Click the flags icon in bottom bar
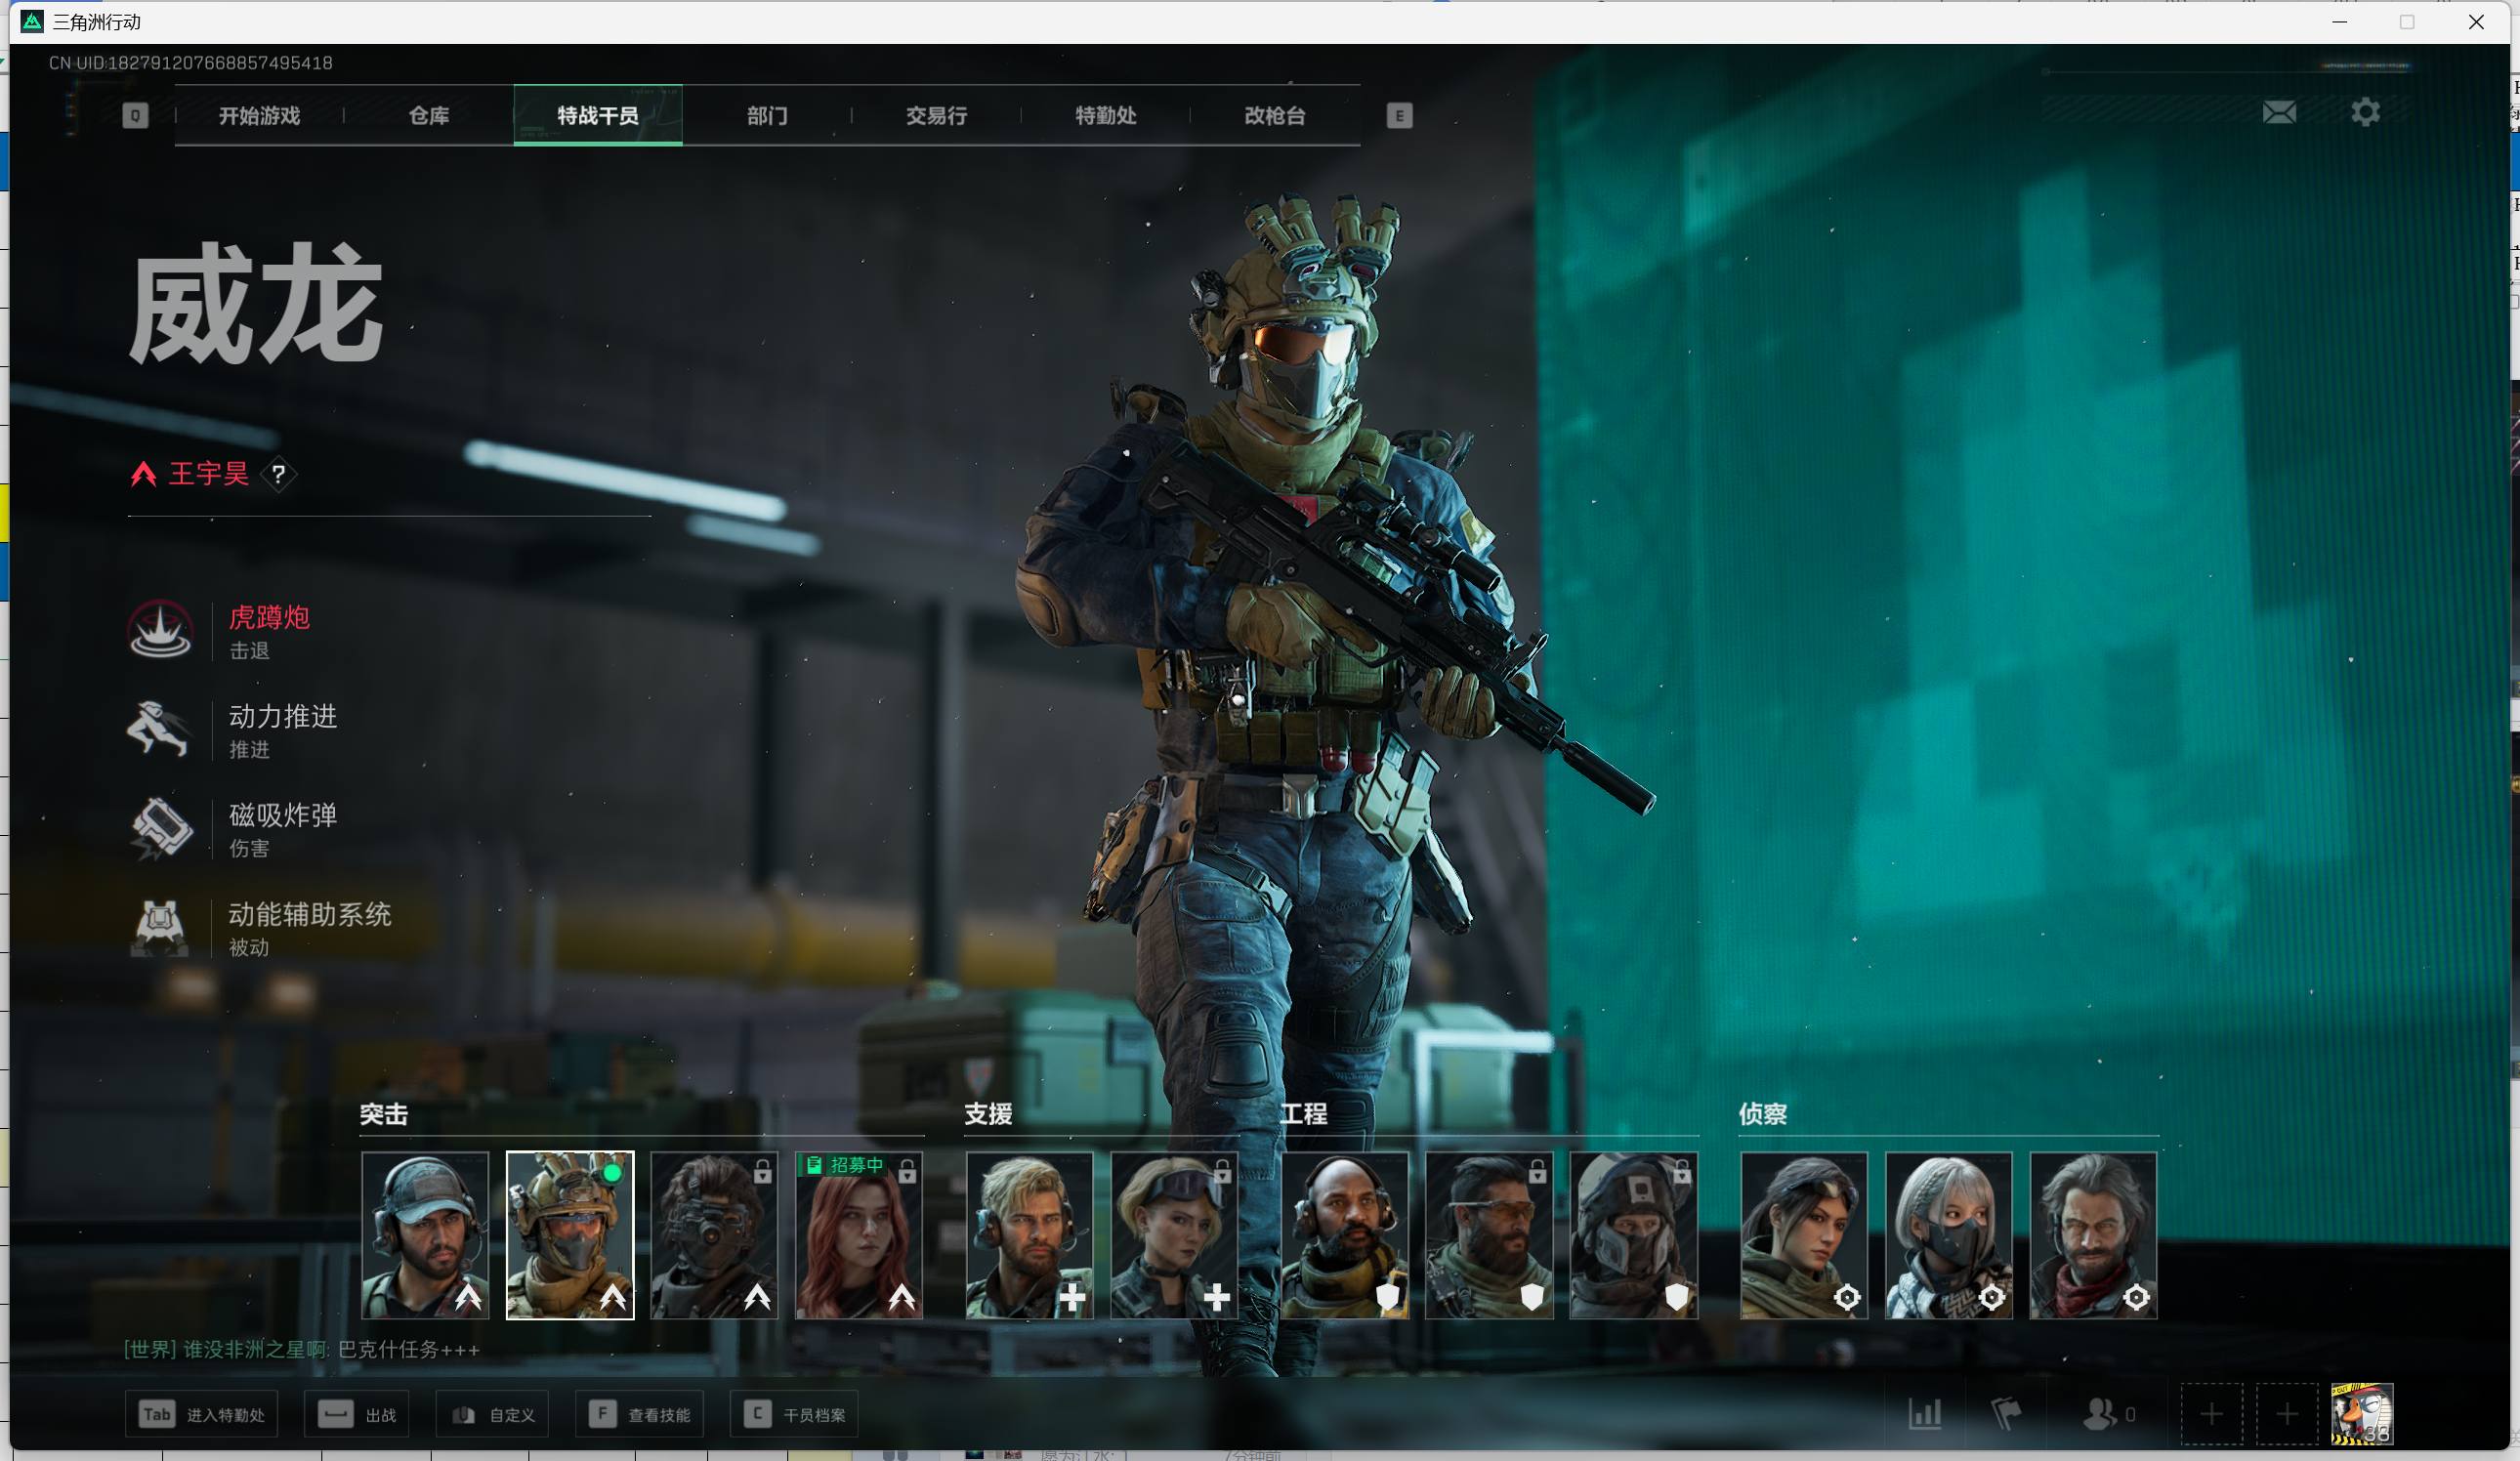 (2005, 1414)
